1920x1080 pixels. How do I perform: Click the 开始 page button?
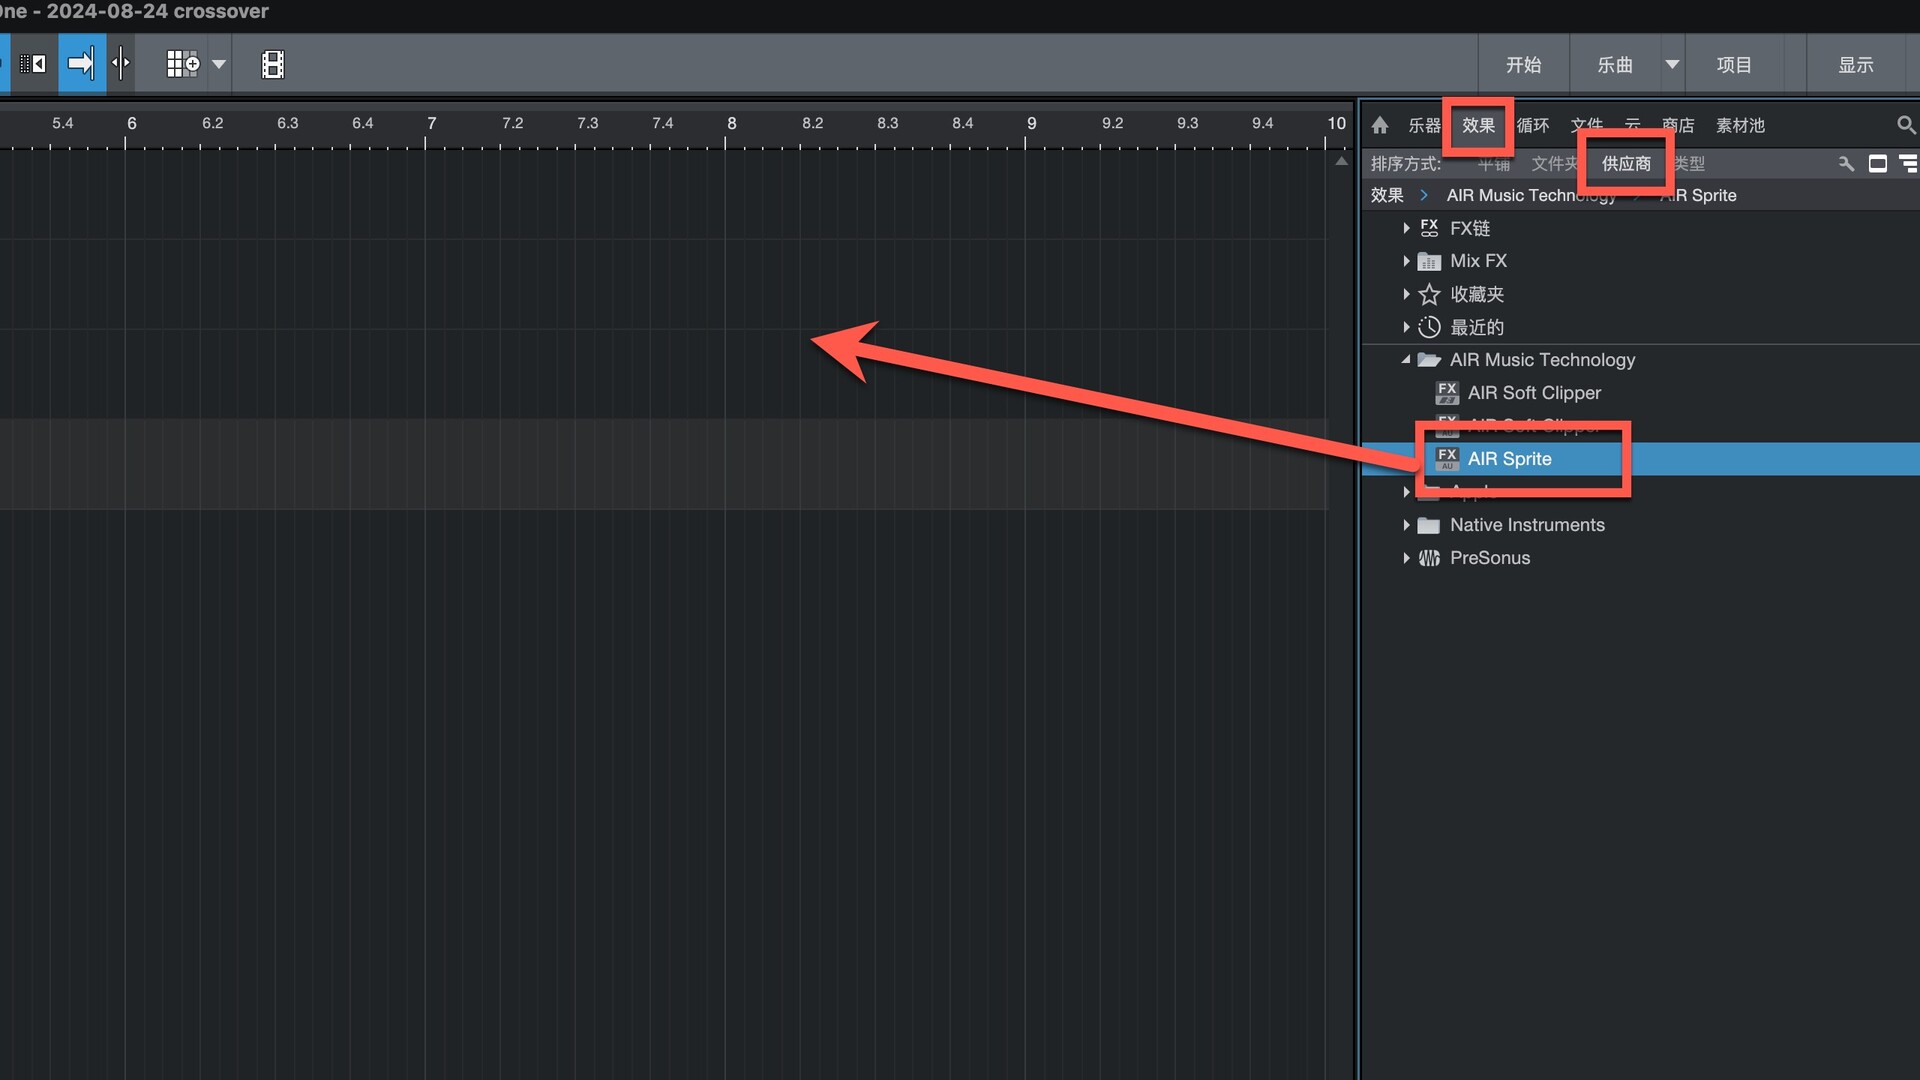click(1523, 64)
